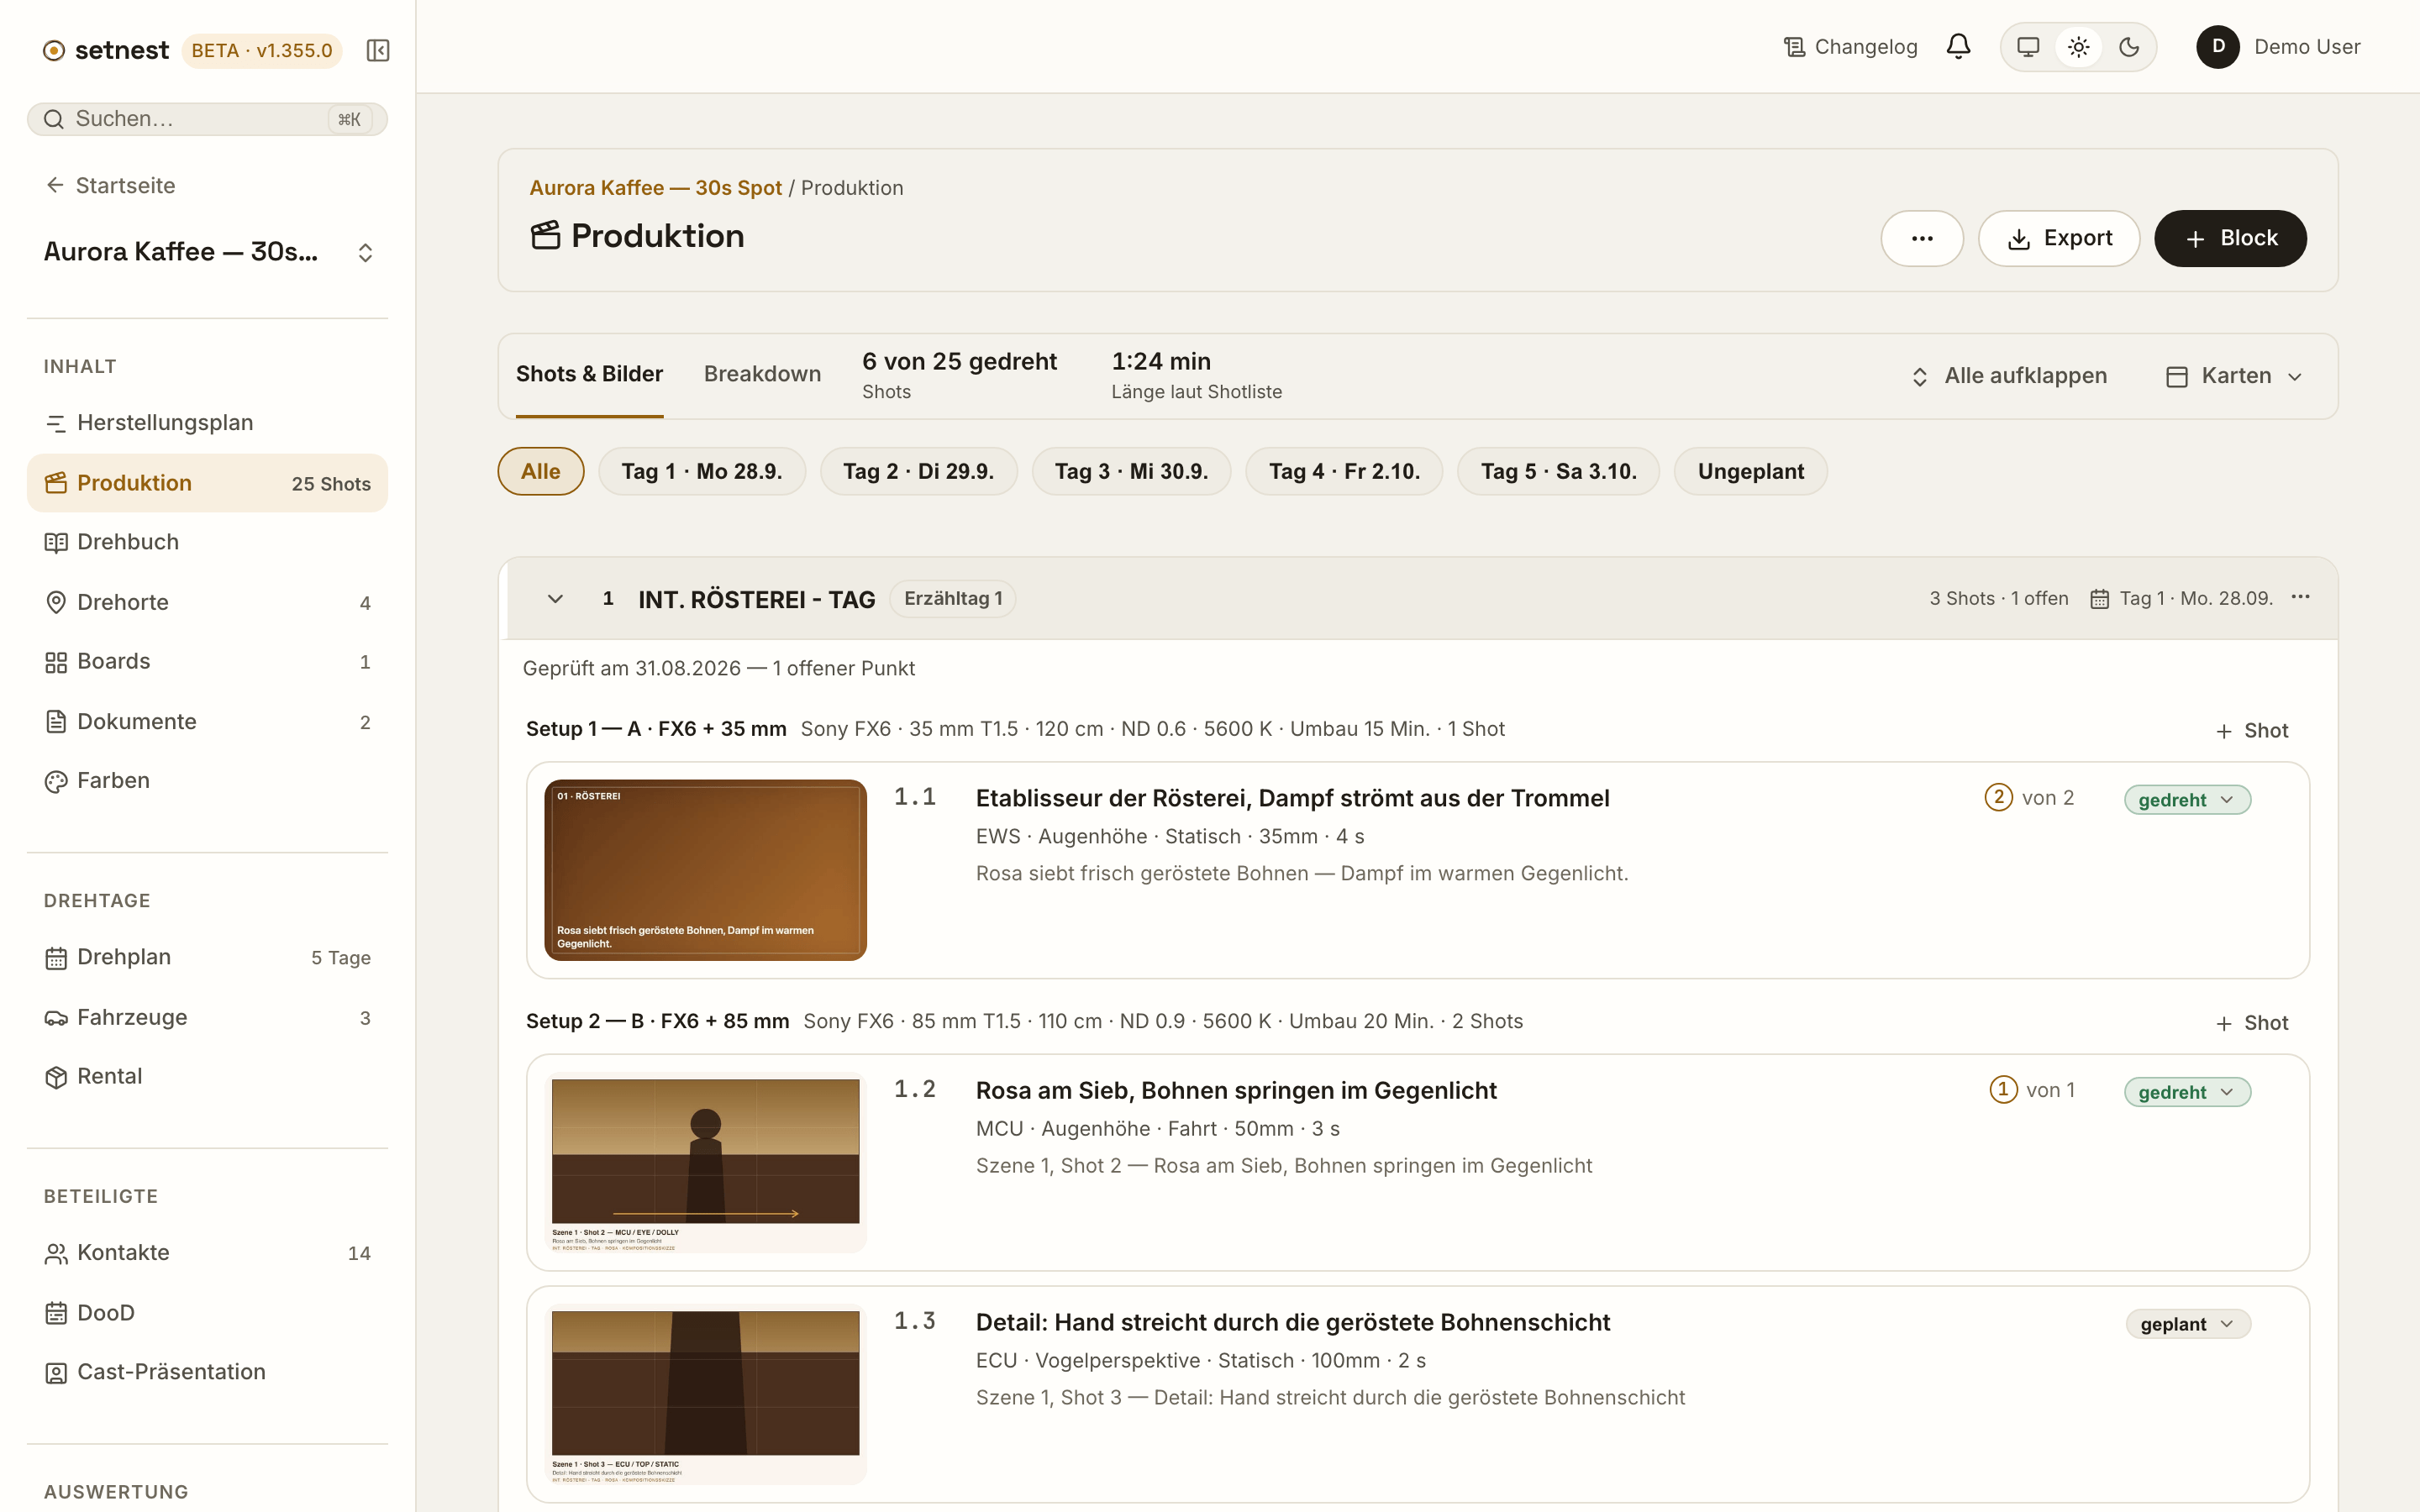Open Dokumente in sidebar
2420x1512 pixels.
[207, 721]
